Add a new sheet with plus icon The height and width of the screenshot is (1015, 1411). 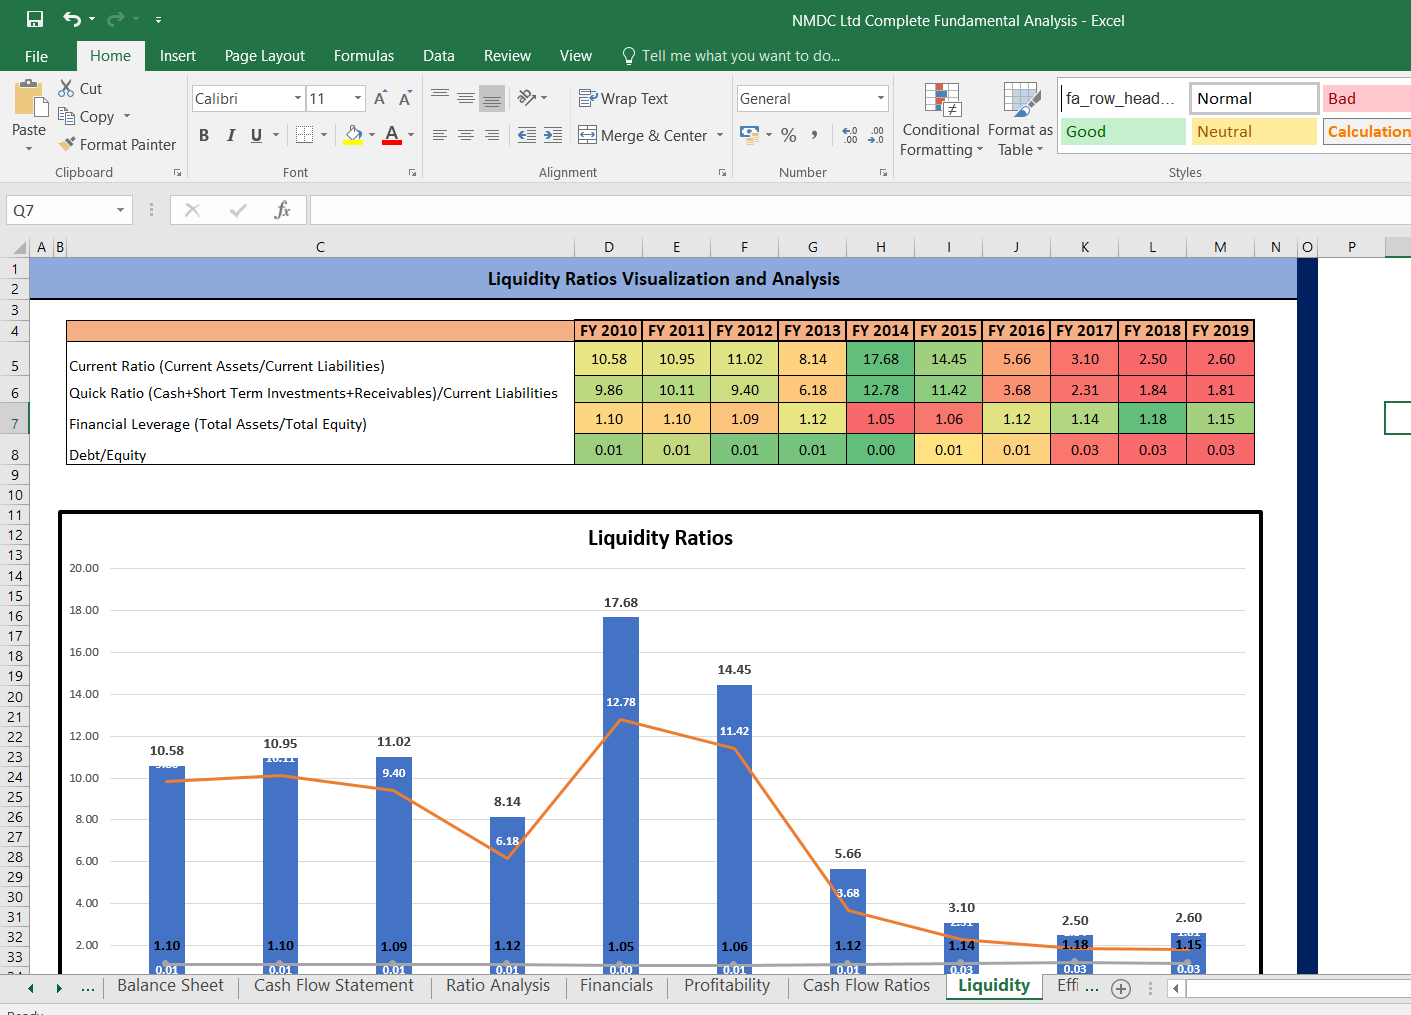point(1121,988)
